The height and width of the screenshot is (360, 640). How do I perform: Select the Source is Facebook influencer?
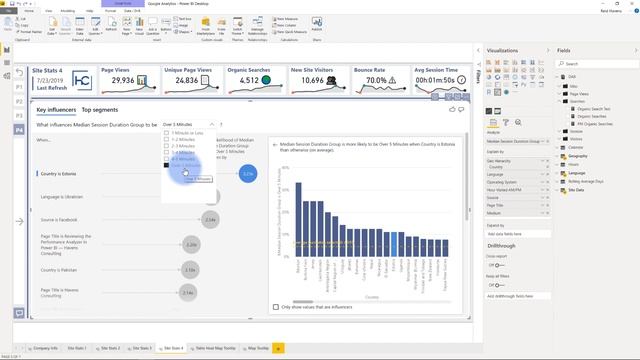(59, 220)
